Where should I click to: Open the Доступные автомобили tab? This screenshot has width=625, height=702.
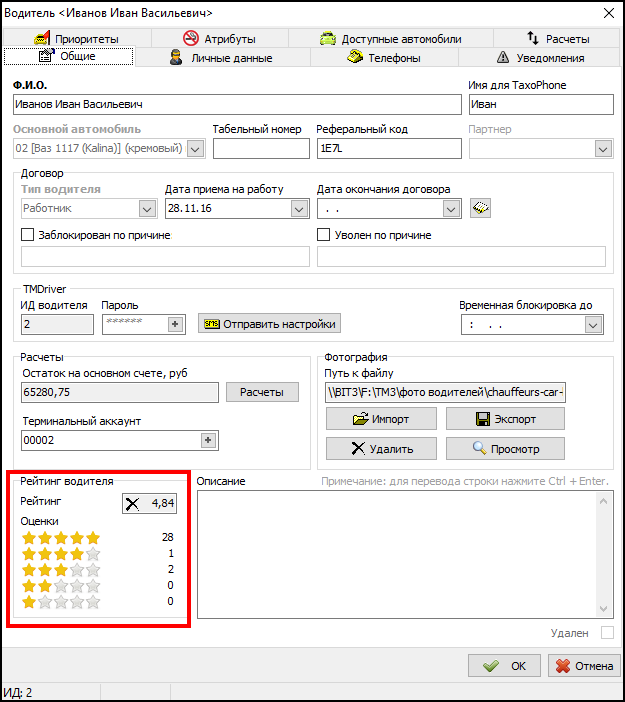[x=390, y=39]
